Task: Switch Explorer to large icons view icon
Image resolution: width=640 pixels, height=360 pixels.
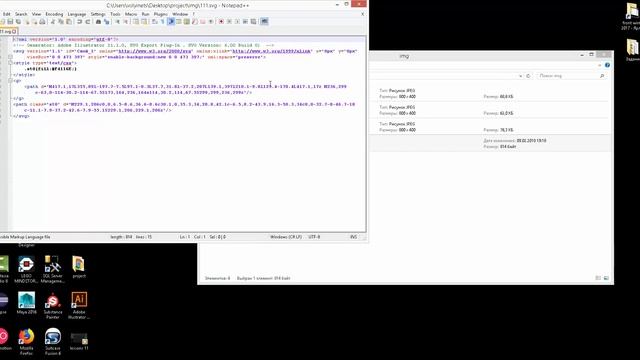Action: click(606, 278)
